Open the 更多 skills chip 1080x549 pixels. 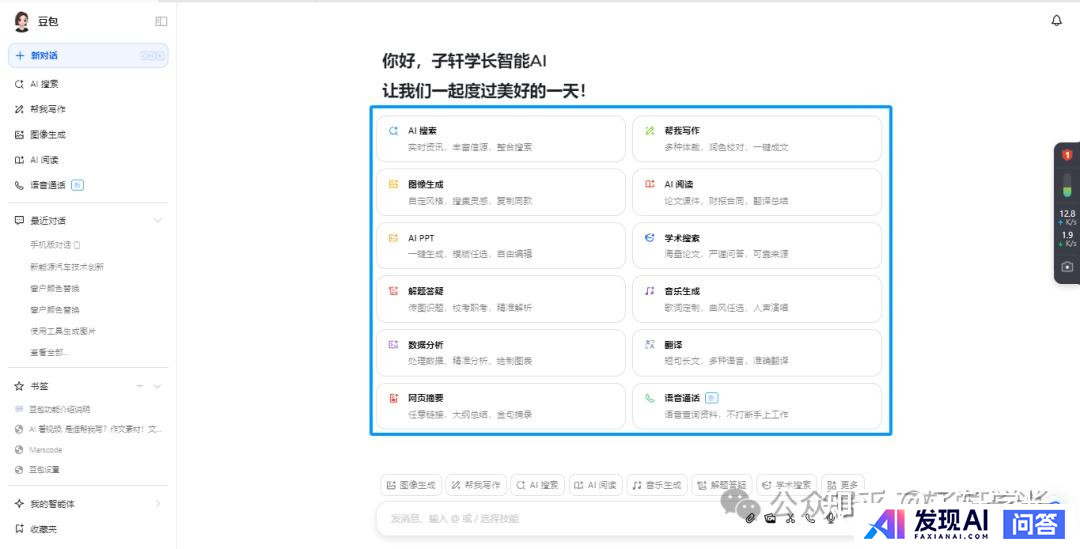point(843,485)
